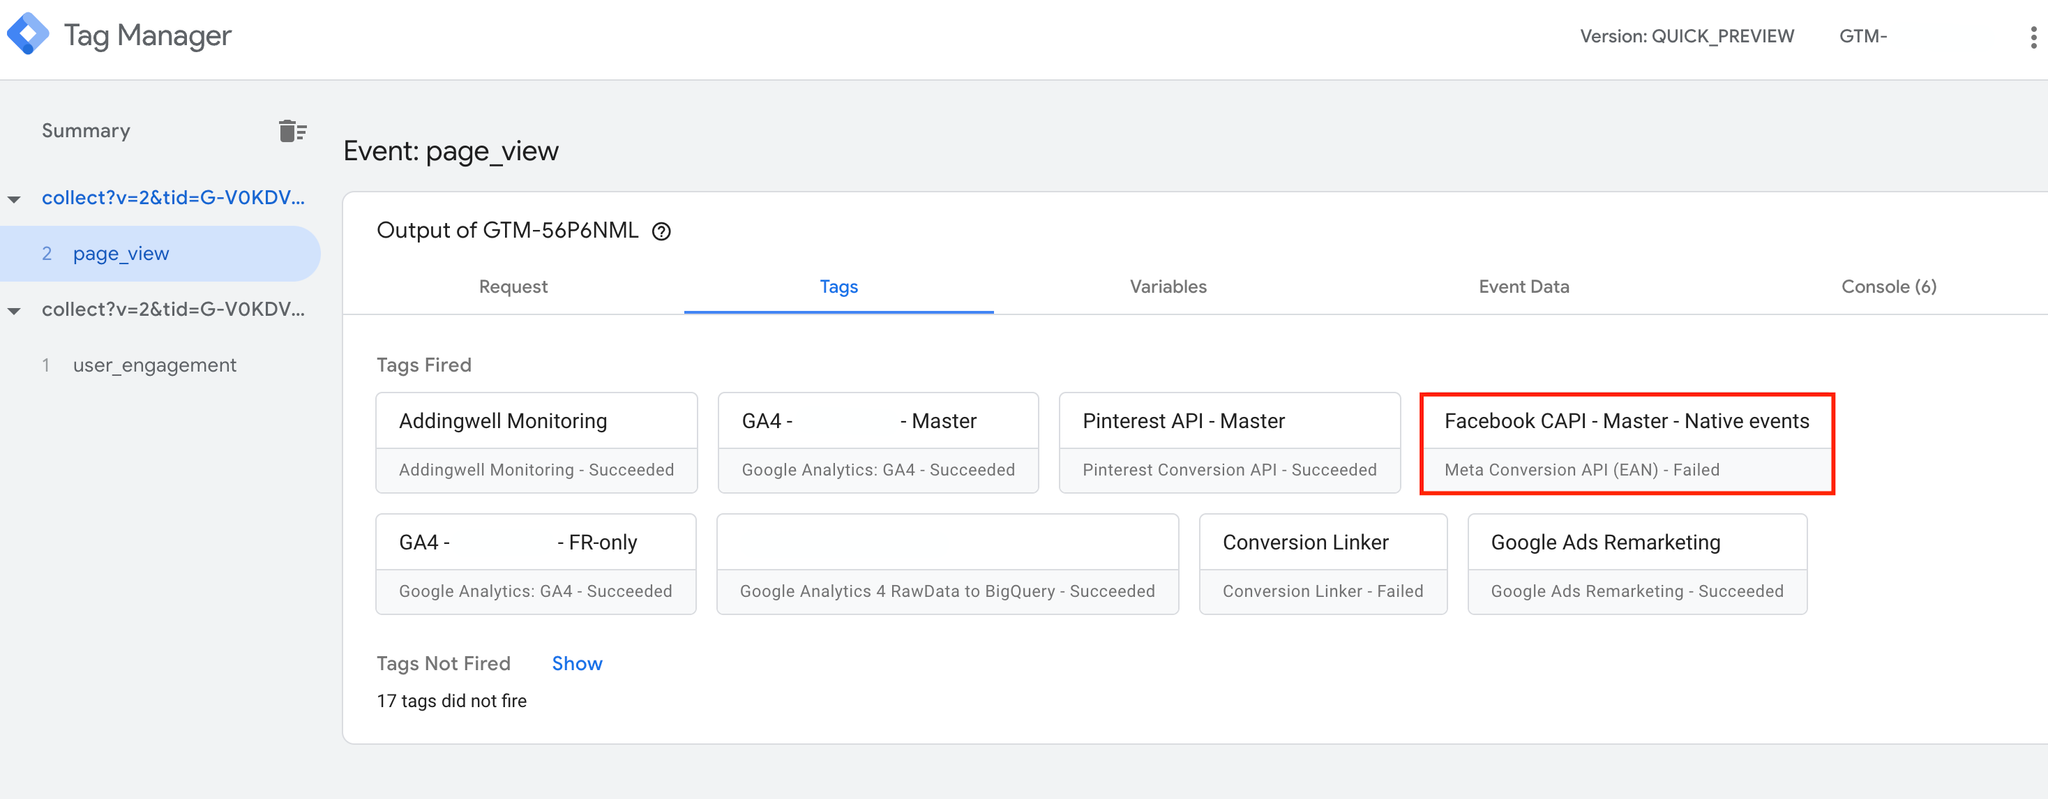Open the Google Ads Remarketing tag card
Image resolution: width=2048 pixels, height=799 pixels.
[1637, 564]
